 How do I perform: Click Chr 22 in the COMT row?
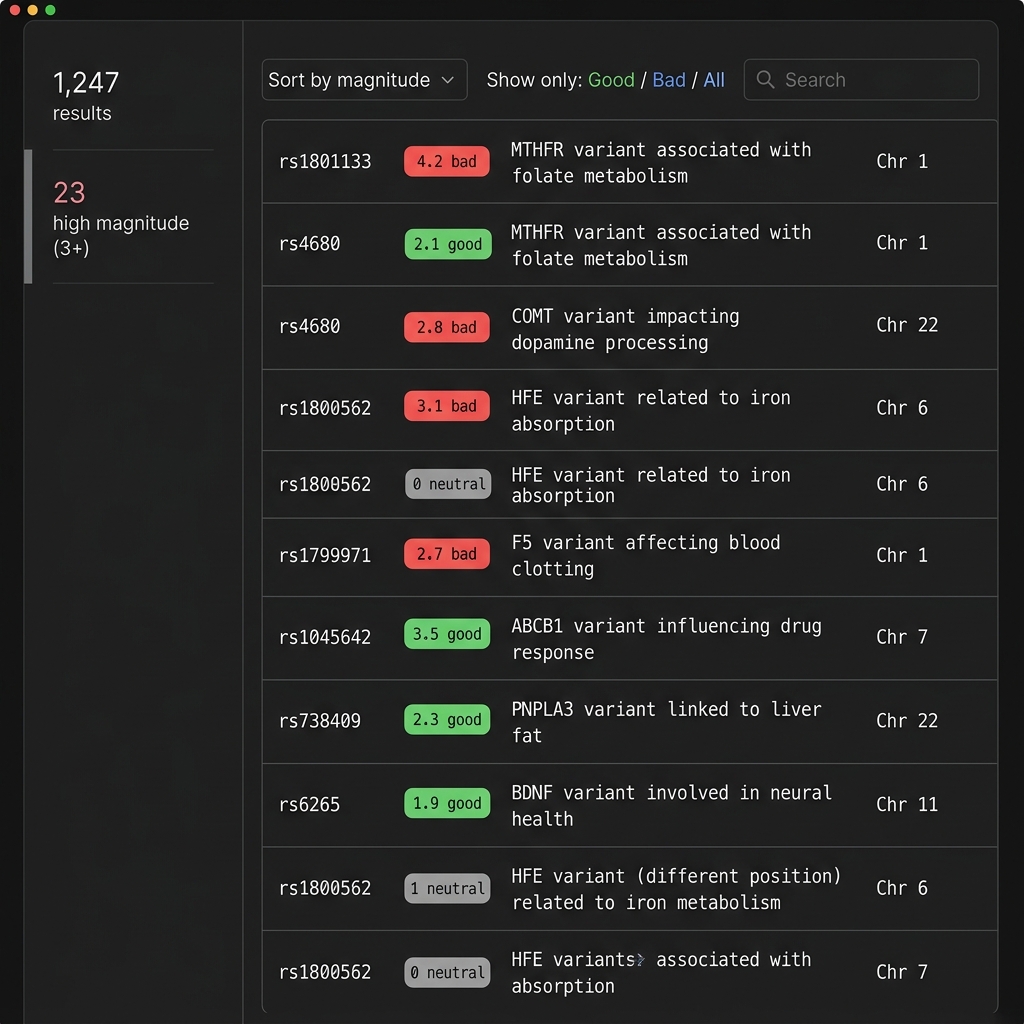click(906, 325)
